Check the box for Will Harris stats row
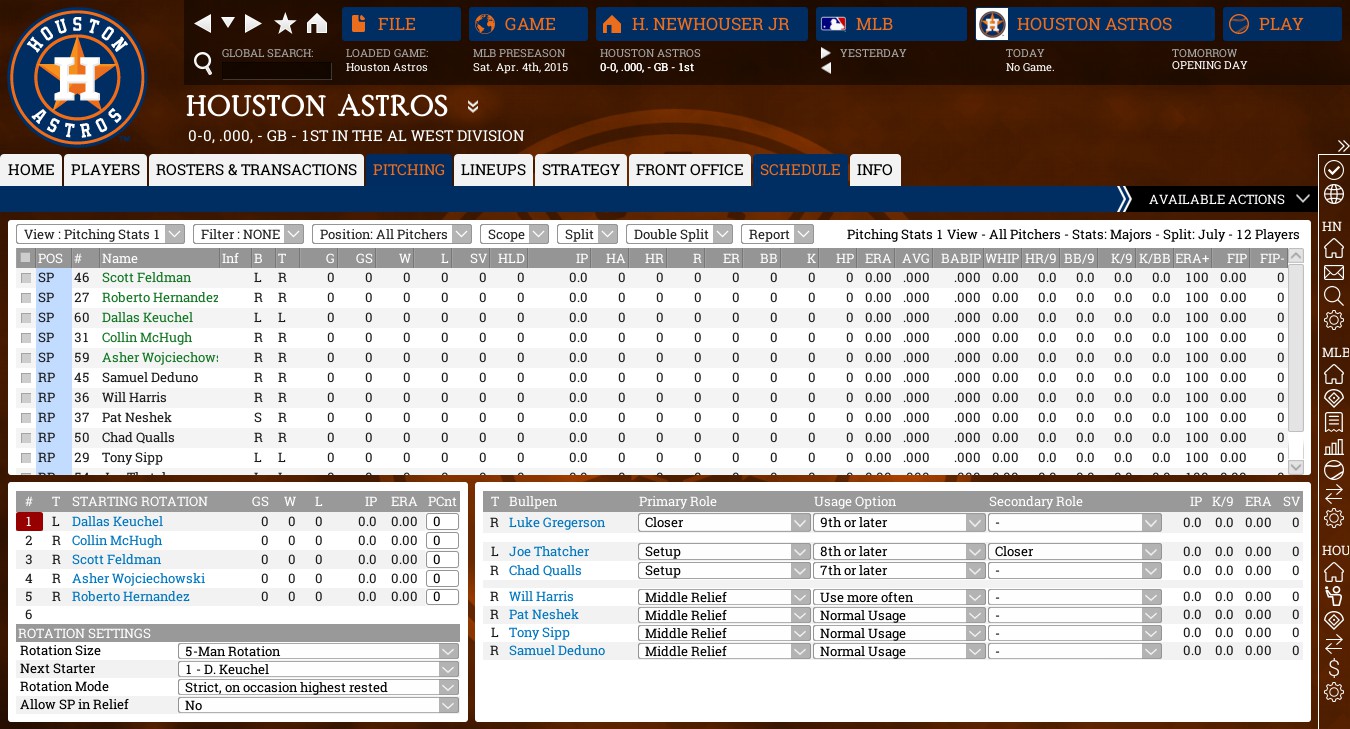The width and height of the screenshot is (1350, 729). (26, 398)
